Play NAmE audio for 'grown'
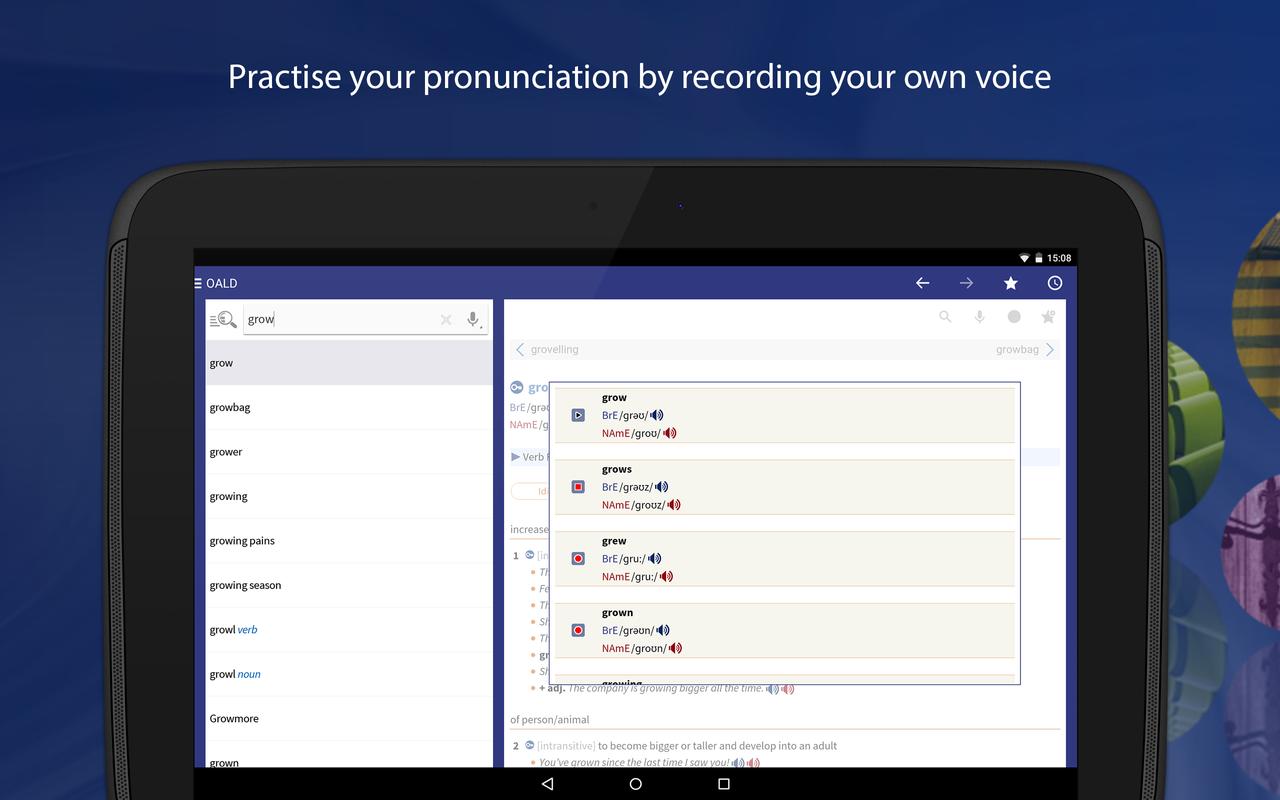The width and height of the screenshot is (1280, 800). [x=676, y=648]
